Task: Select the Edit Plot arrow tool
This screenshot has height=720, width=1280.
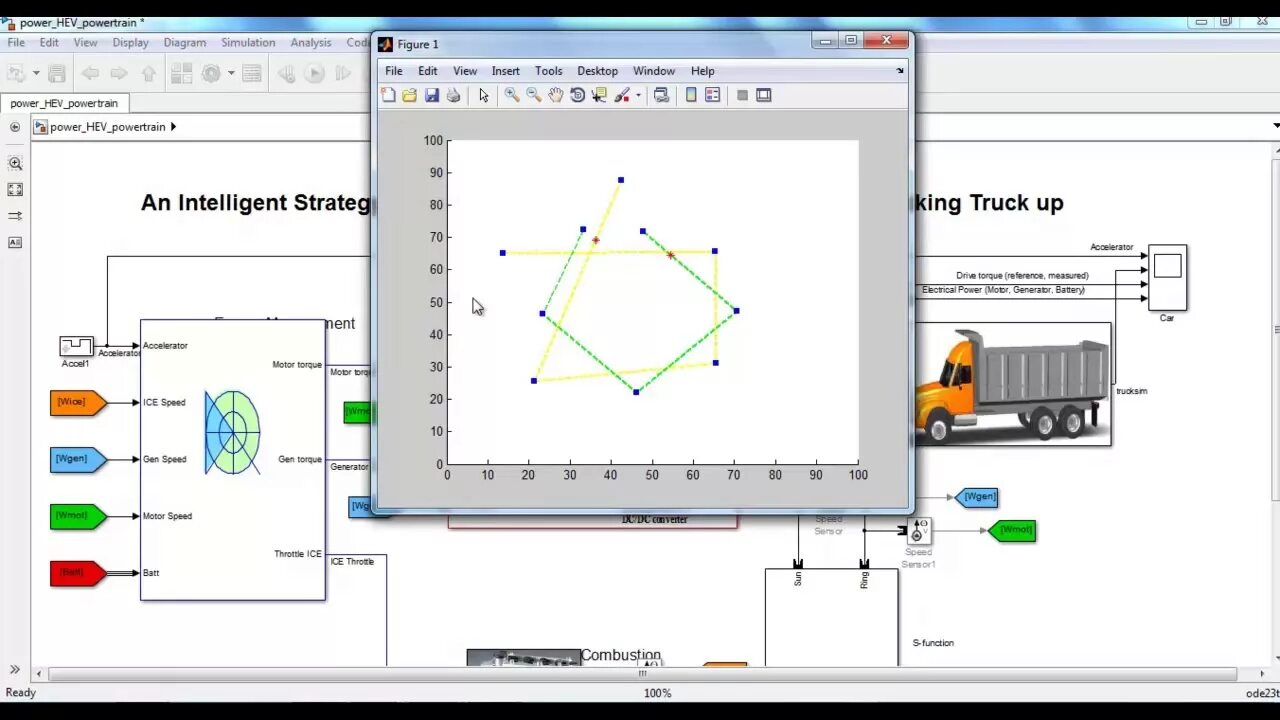Action: point(484,95)
